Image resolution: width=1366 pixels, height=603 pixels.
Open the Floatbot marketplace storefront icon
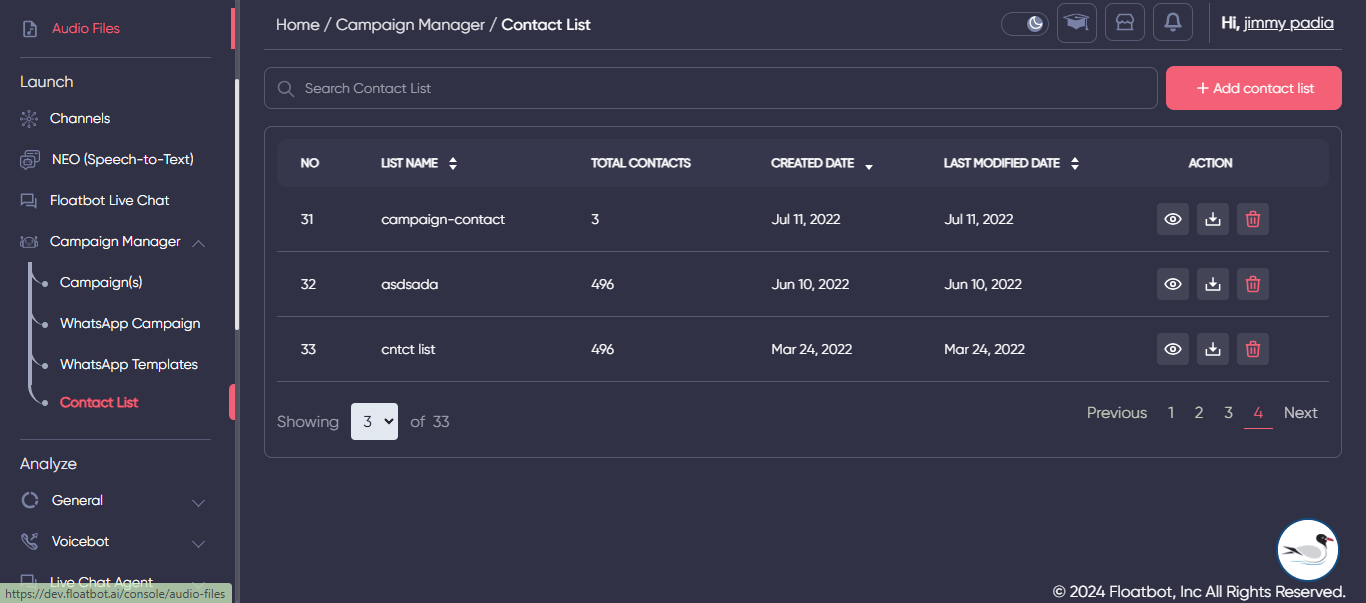(1124, 22)
